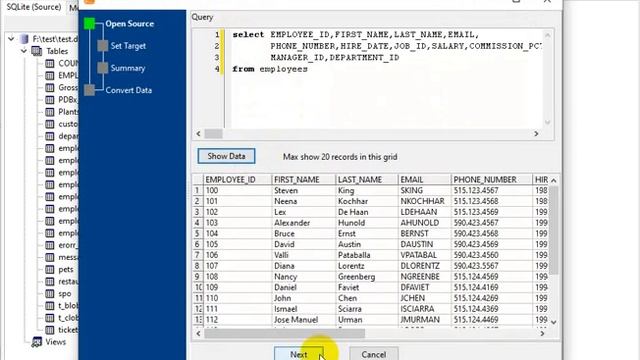Viewport: 640px width, 360px height.
Task: Select the erorr_ table icon
Action: pyautogui.click(x=49, y=245)
